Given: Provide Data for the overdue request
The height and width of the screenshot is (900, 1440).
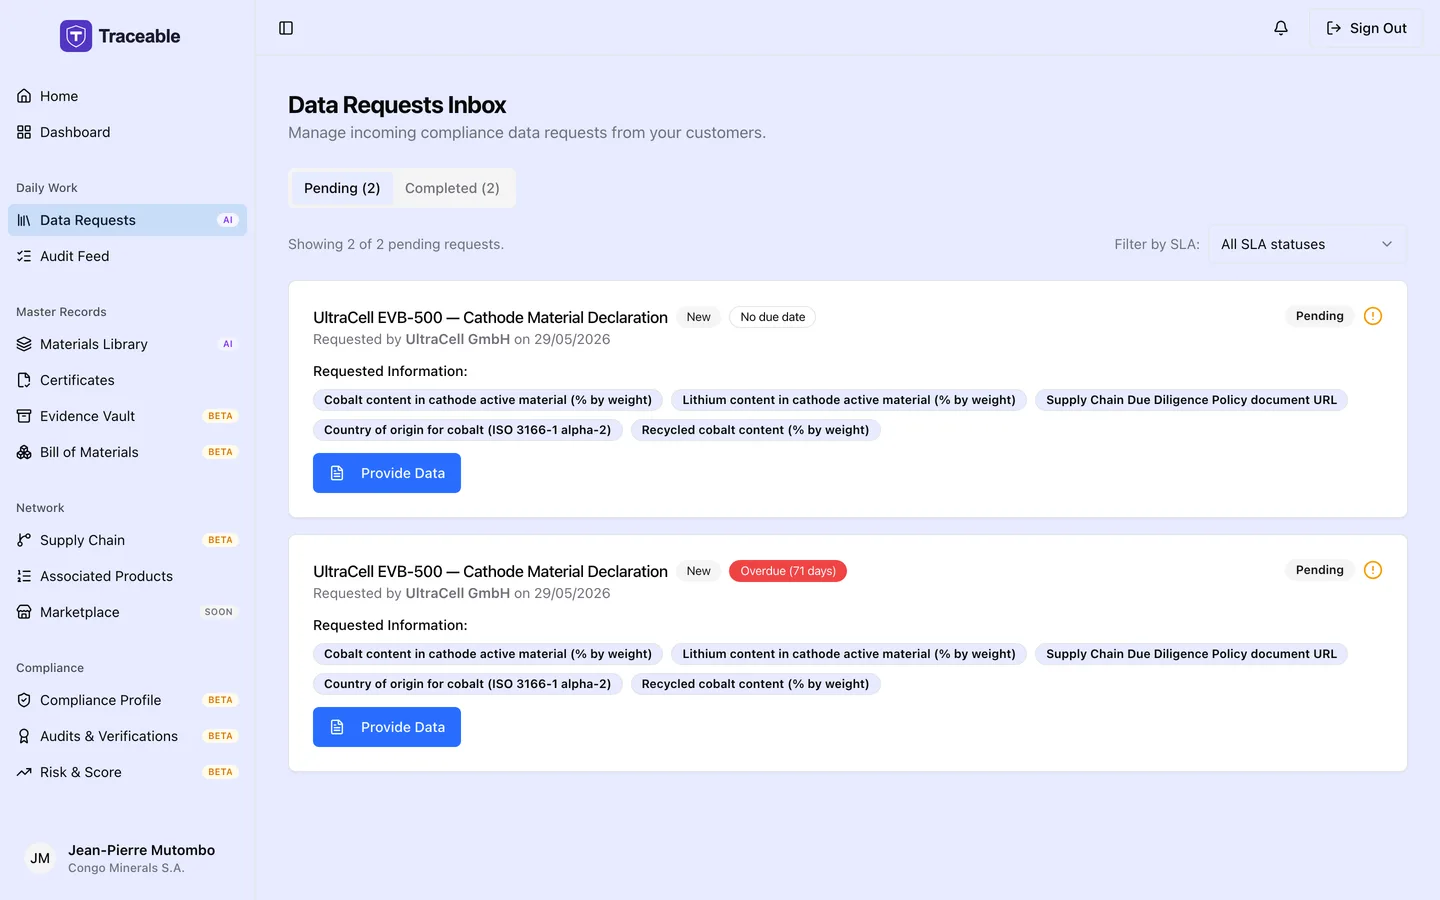Looking at the screenshot, I should point(387,727).
